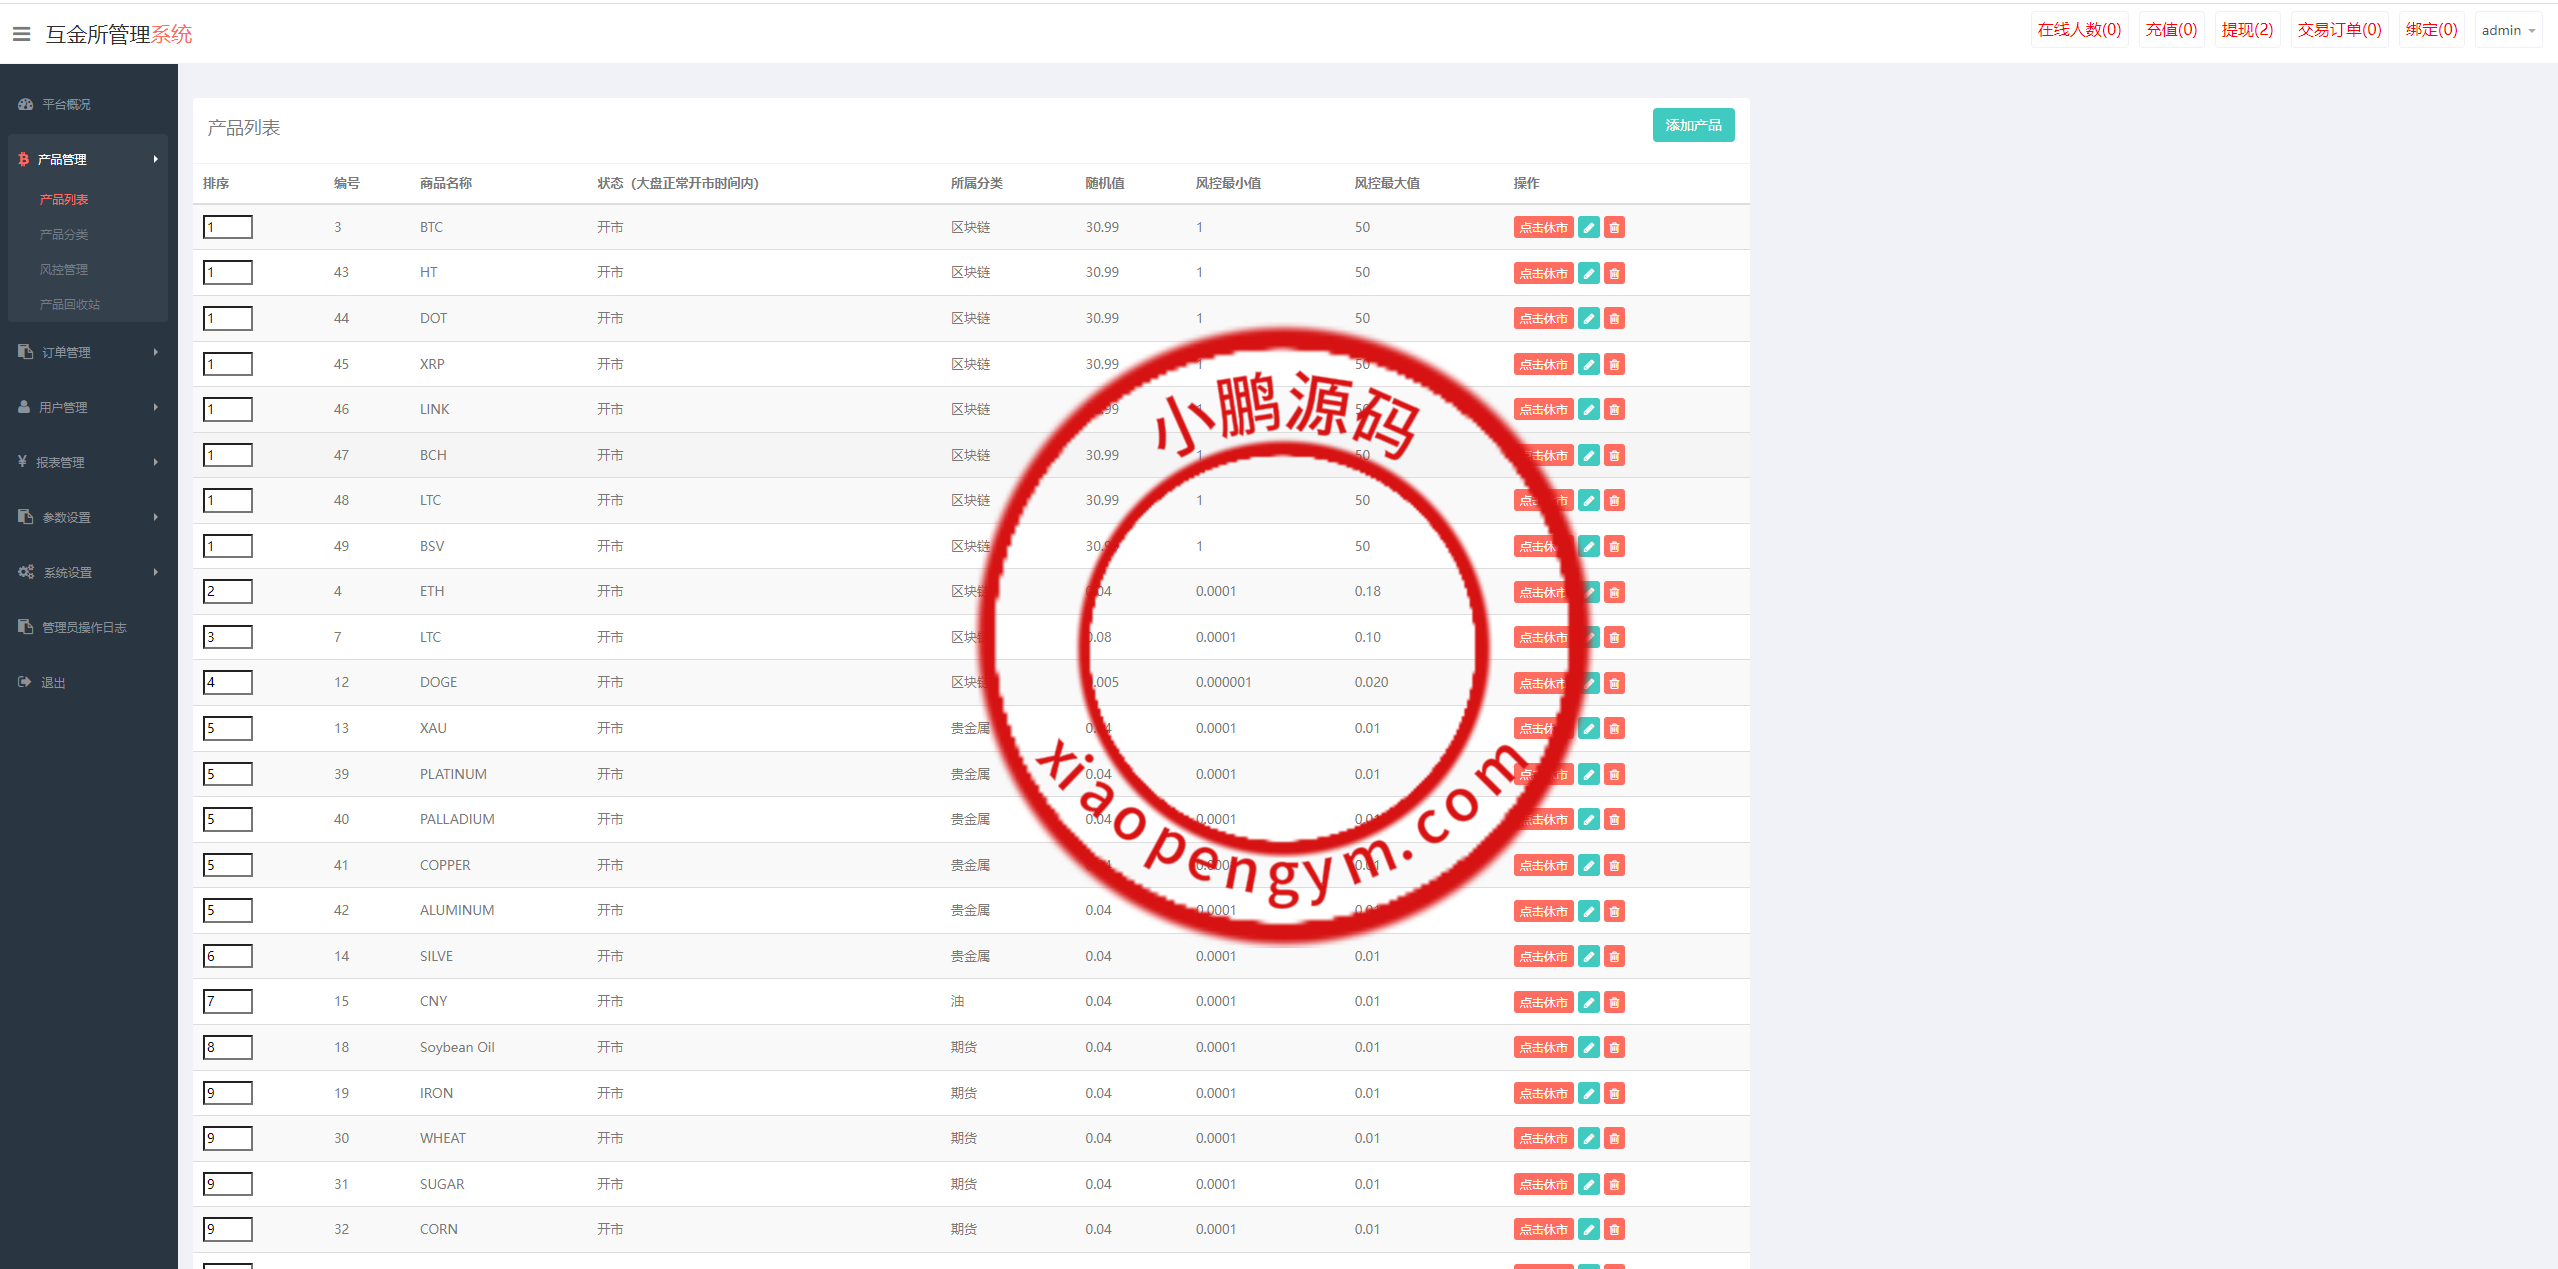Click edit pencil icon for SILVE row
The image size is (2558, 1269).
click(1588, 956)
